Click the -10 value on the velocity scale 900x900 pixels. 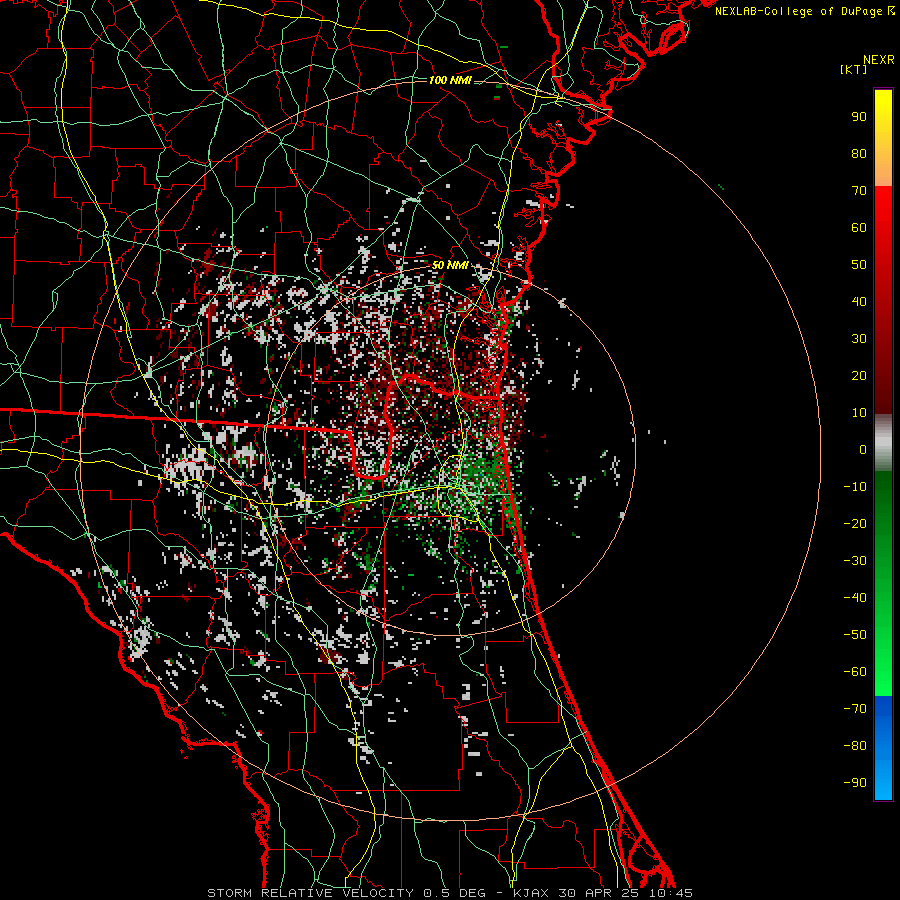pos(855,487)
